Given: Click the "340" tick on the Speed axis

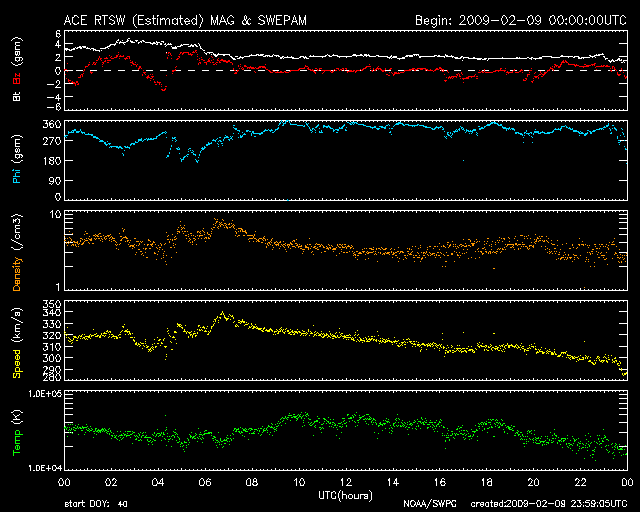Looking at the screenshot, I should tap(52, 313).
